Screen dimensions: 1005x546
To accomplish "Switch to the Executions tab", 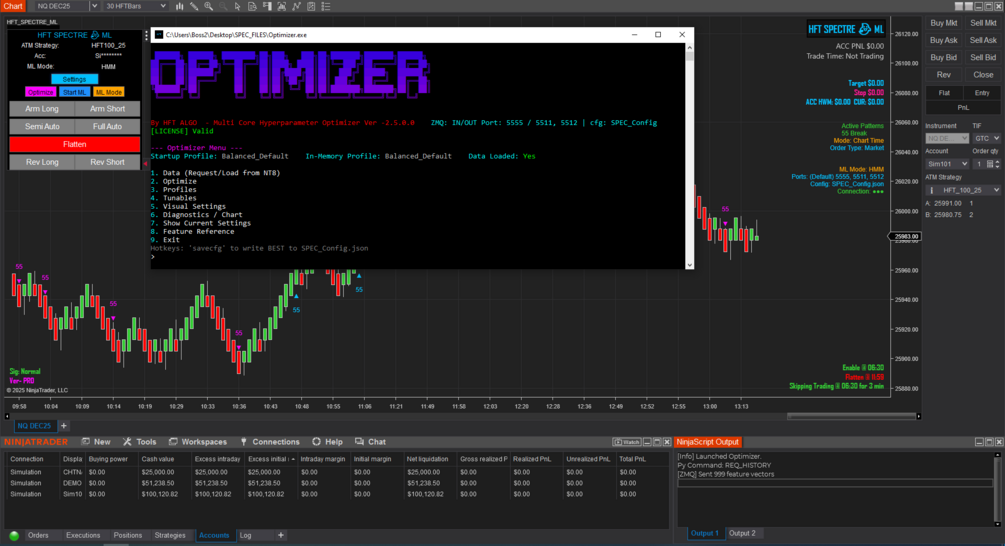I will (83, 536).
